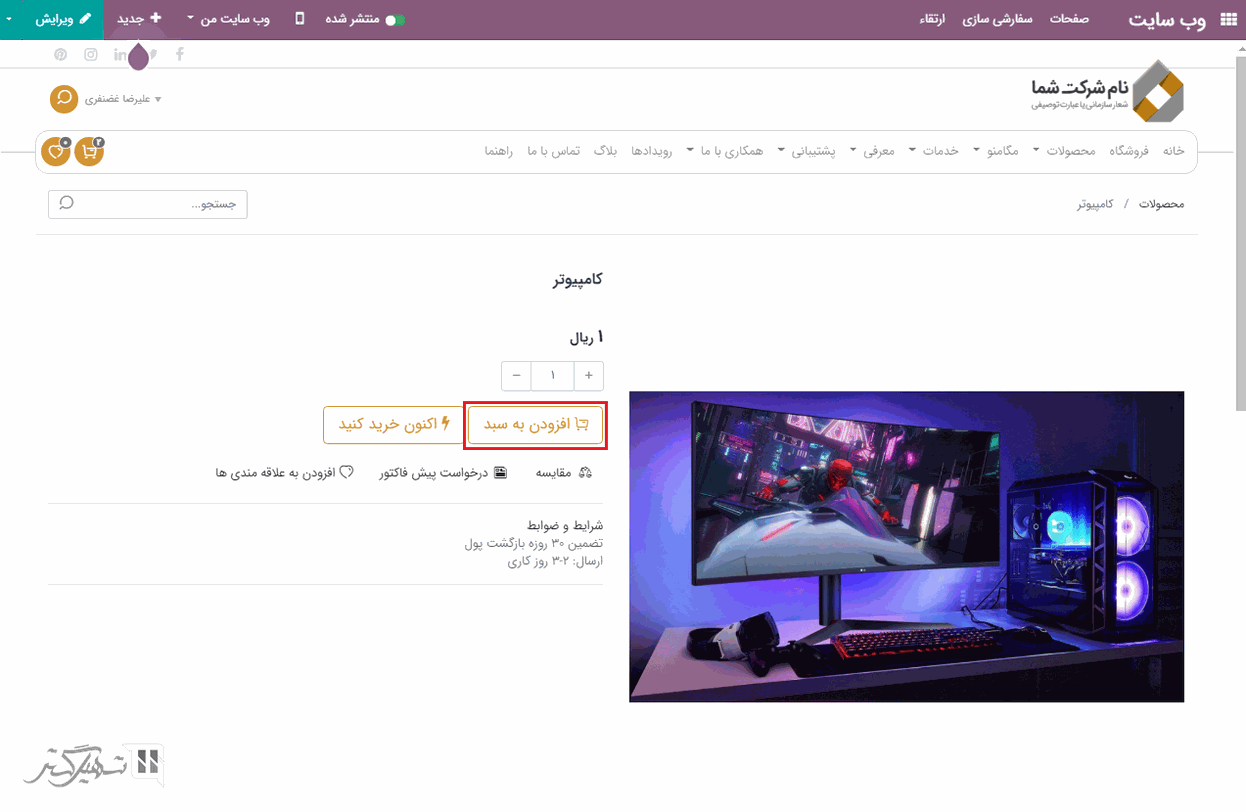Click اکنون خرید کنید buy now button
This screenshot has height=812, width=1246.
(x=394, y=424)
